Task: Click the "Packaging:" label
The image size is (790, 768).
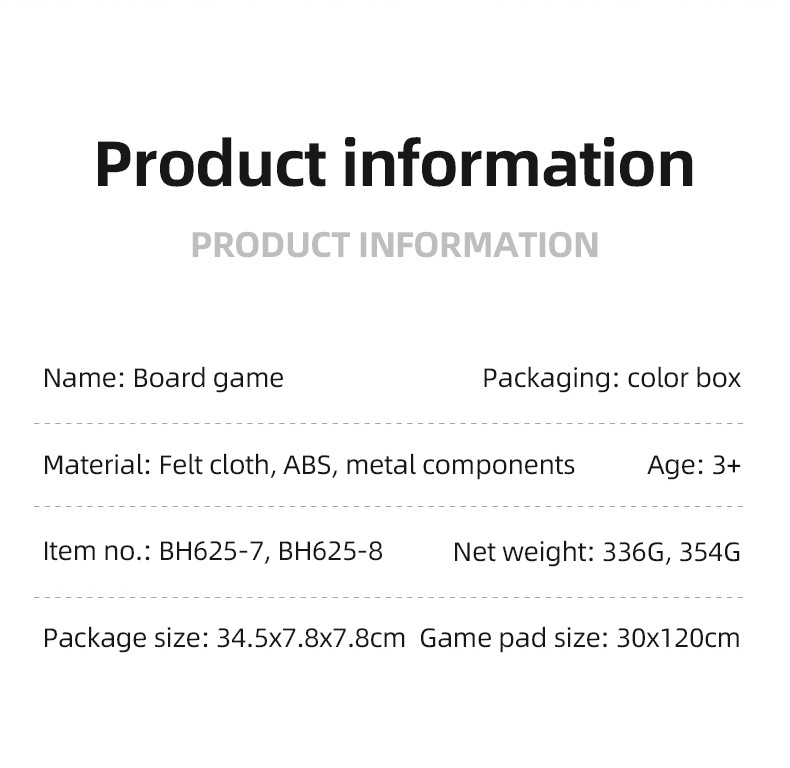Action: point(550,378)
